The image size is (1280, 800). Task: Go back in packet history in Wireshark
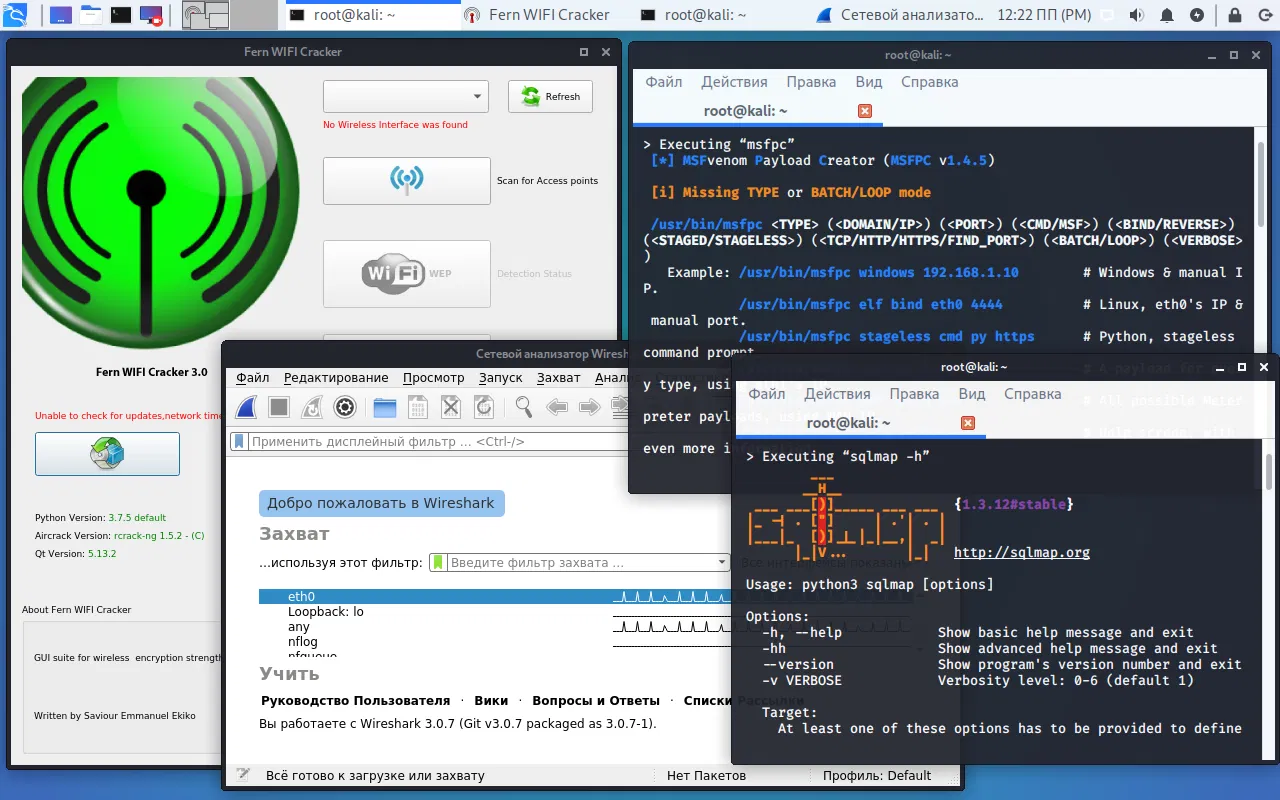[x=557, y=407]
